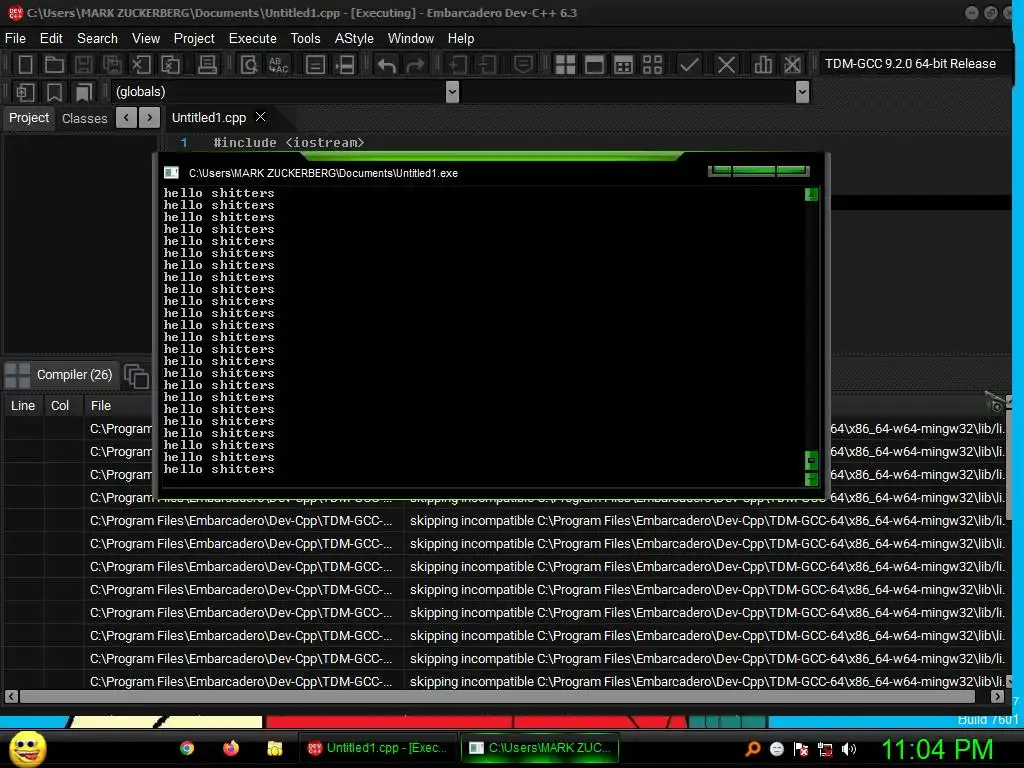
Task: Click the Profile analysis bar chart icon
Action: [763, 64]
